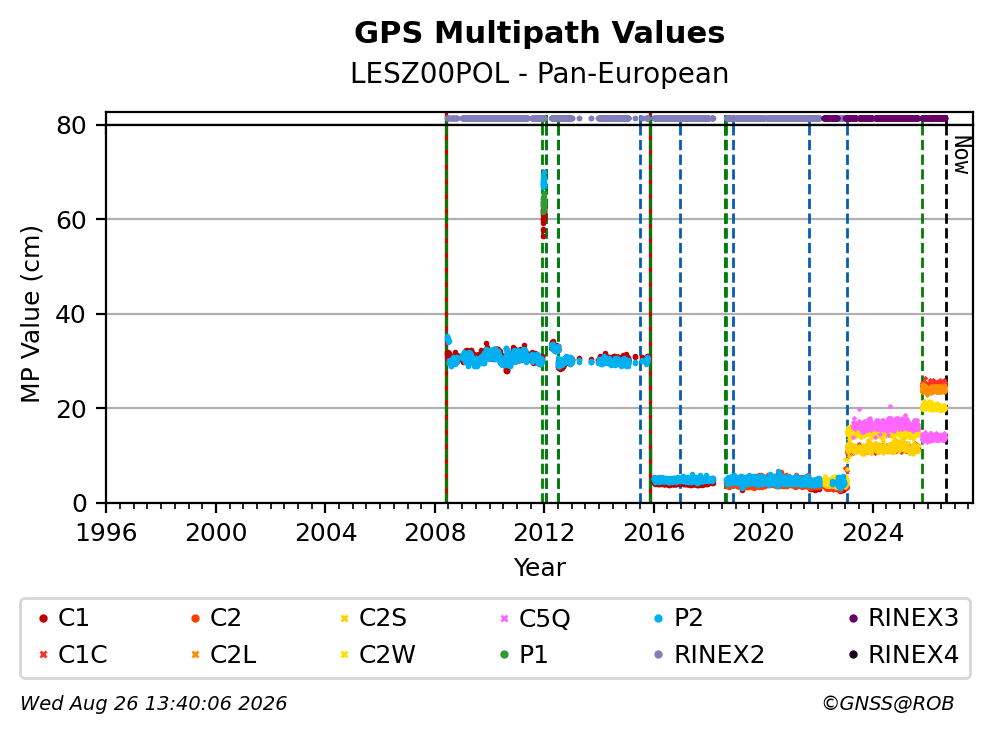Image resolution: width=992 pixels, height=734 pixels.
Task: Click the MP Value (cm) axis label
Action: 30,314
